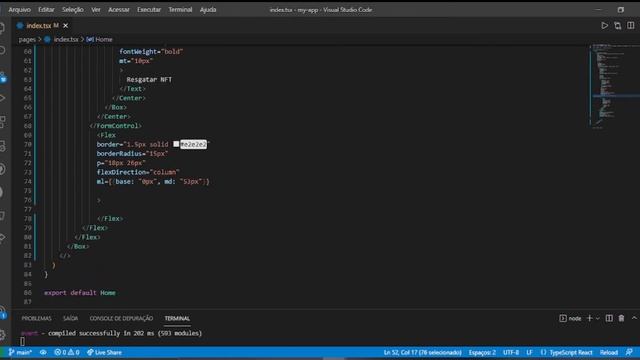Open the Seleção menu
Viewport: 640px width, 360px height.
(73, 9)
